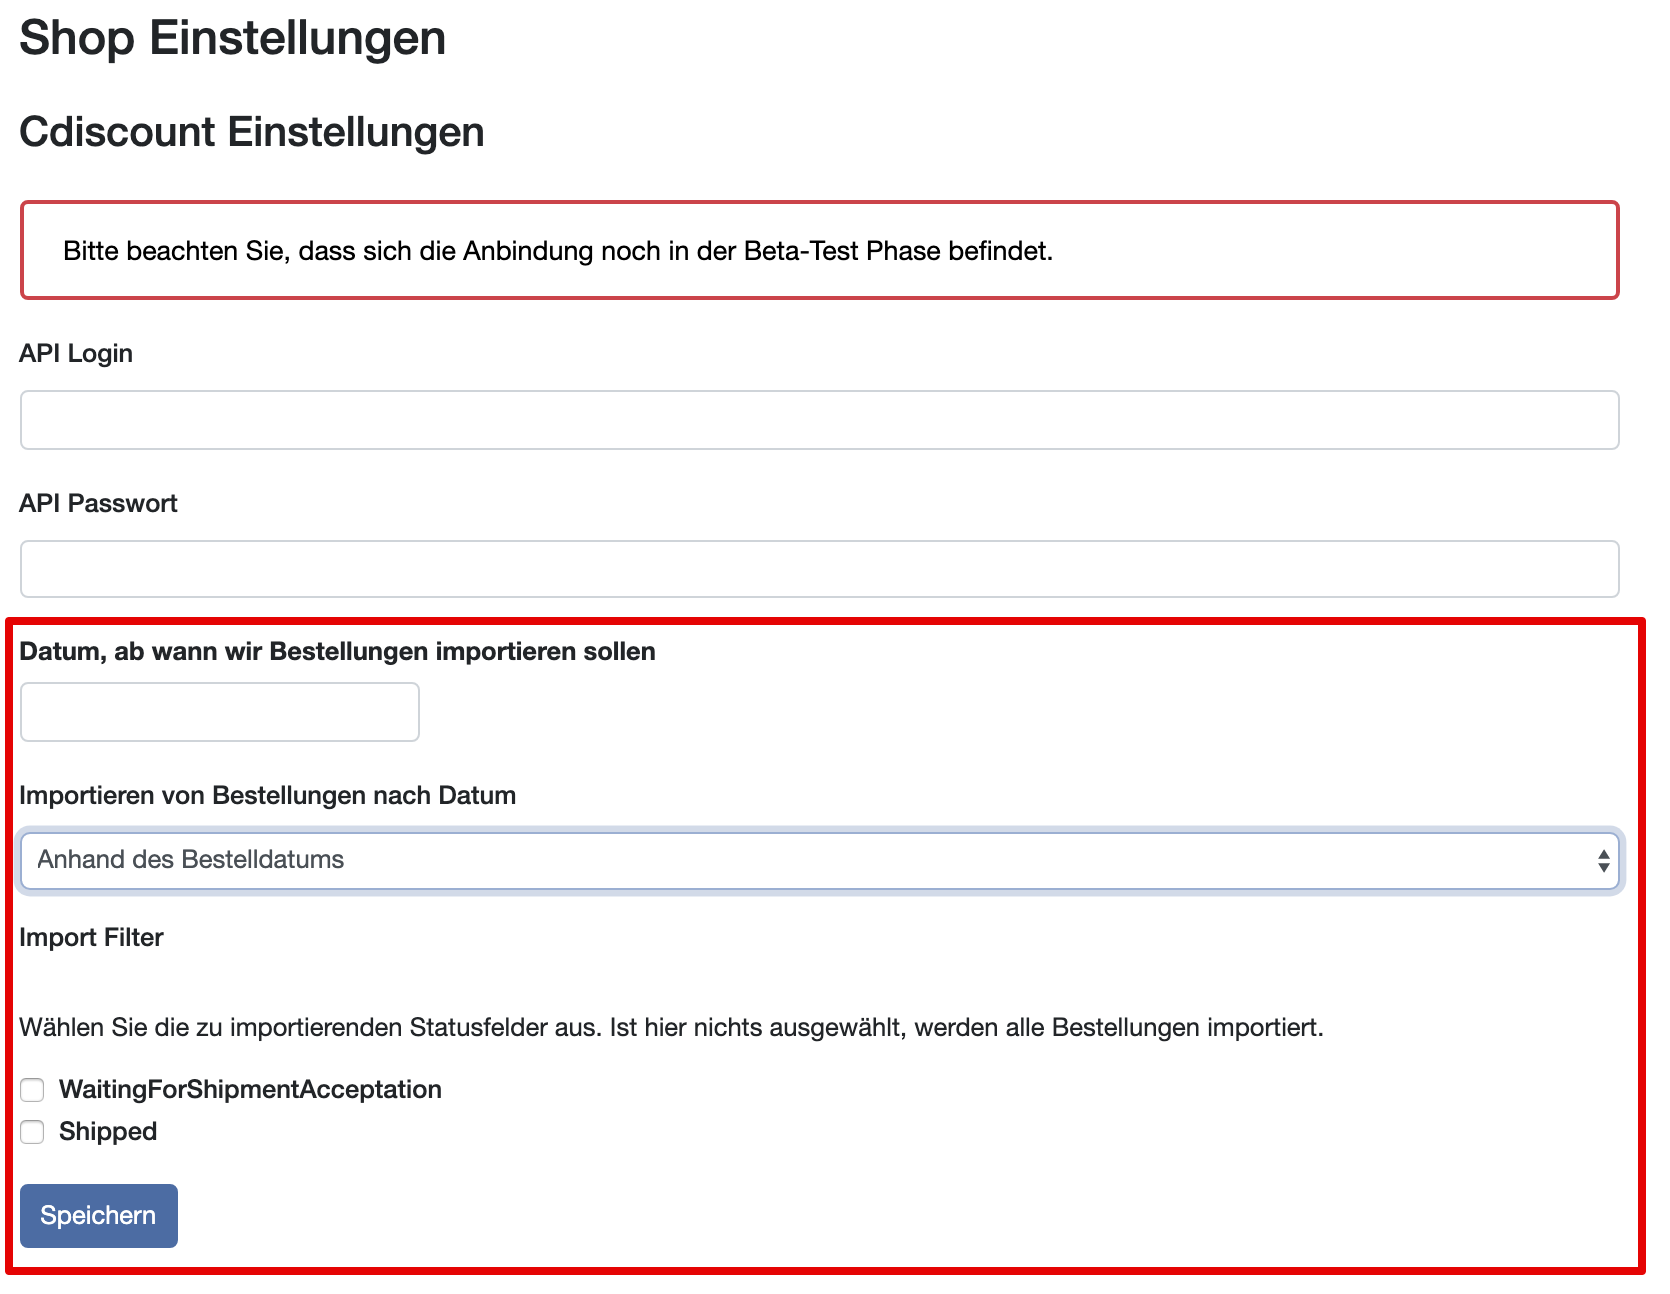Enable the WaitingForShipmentAcceptation checkbox
This screenshot has height=1294, width=1670.
click(33, 1090)
